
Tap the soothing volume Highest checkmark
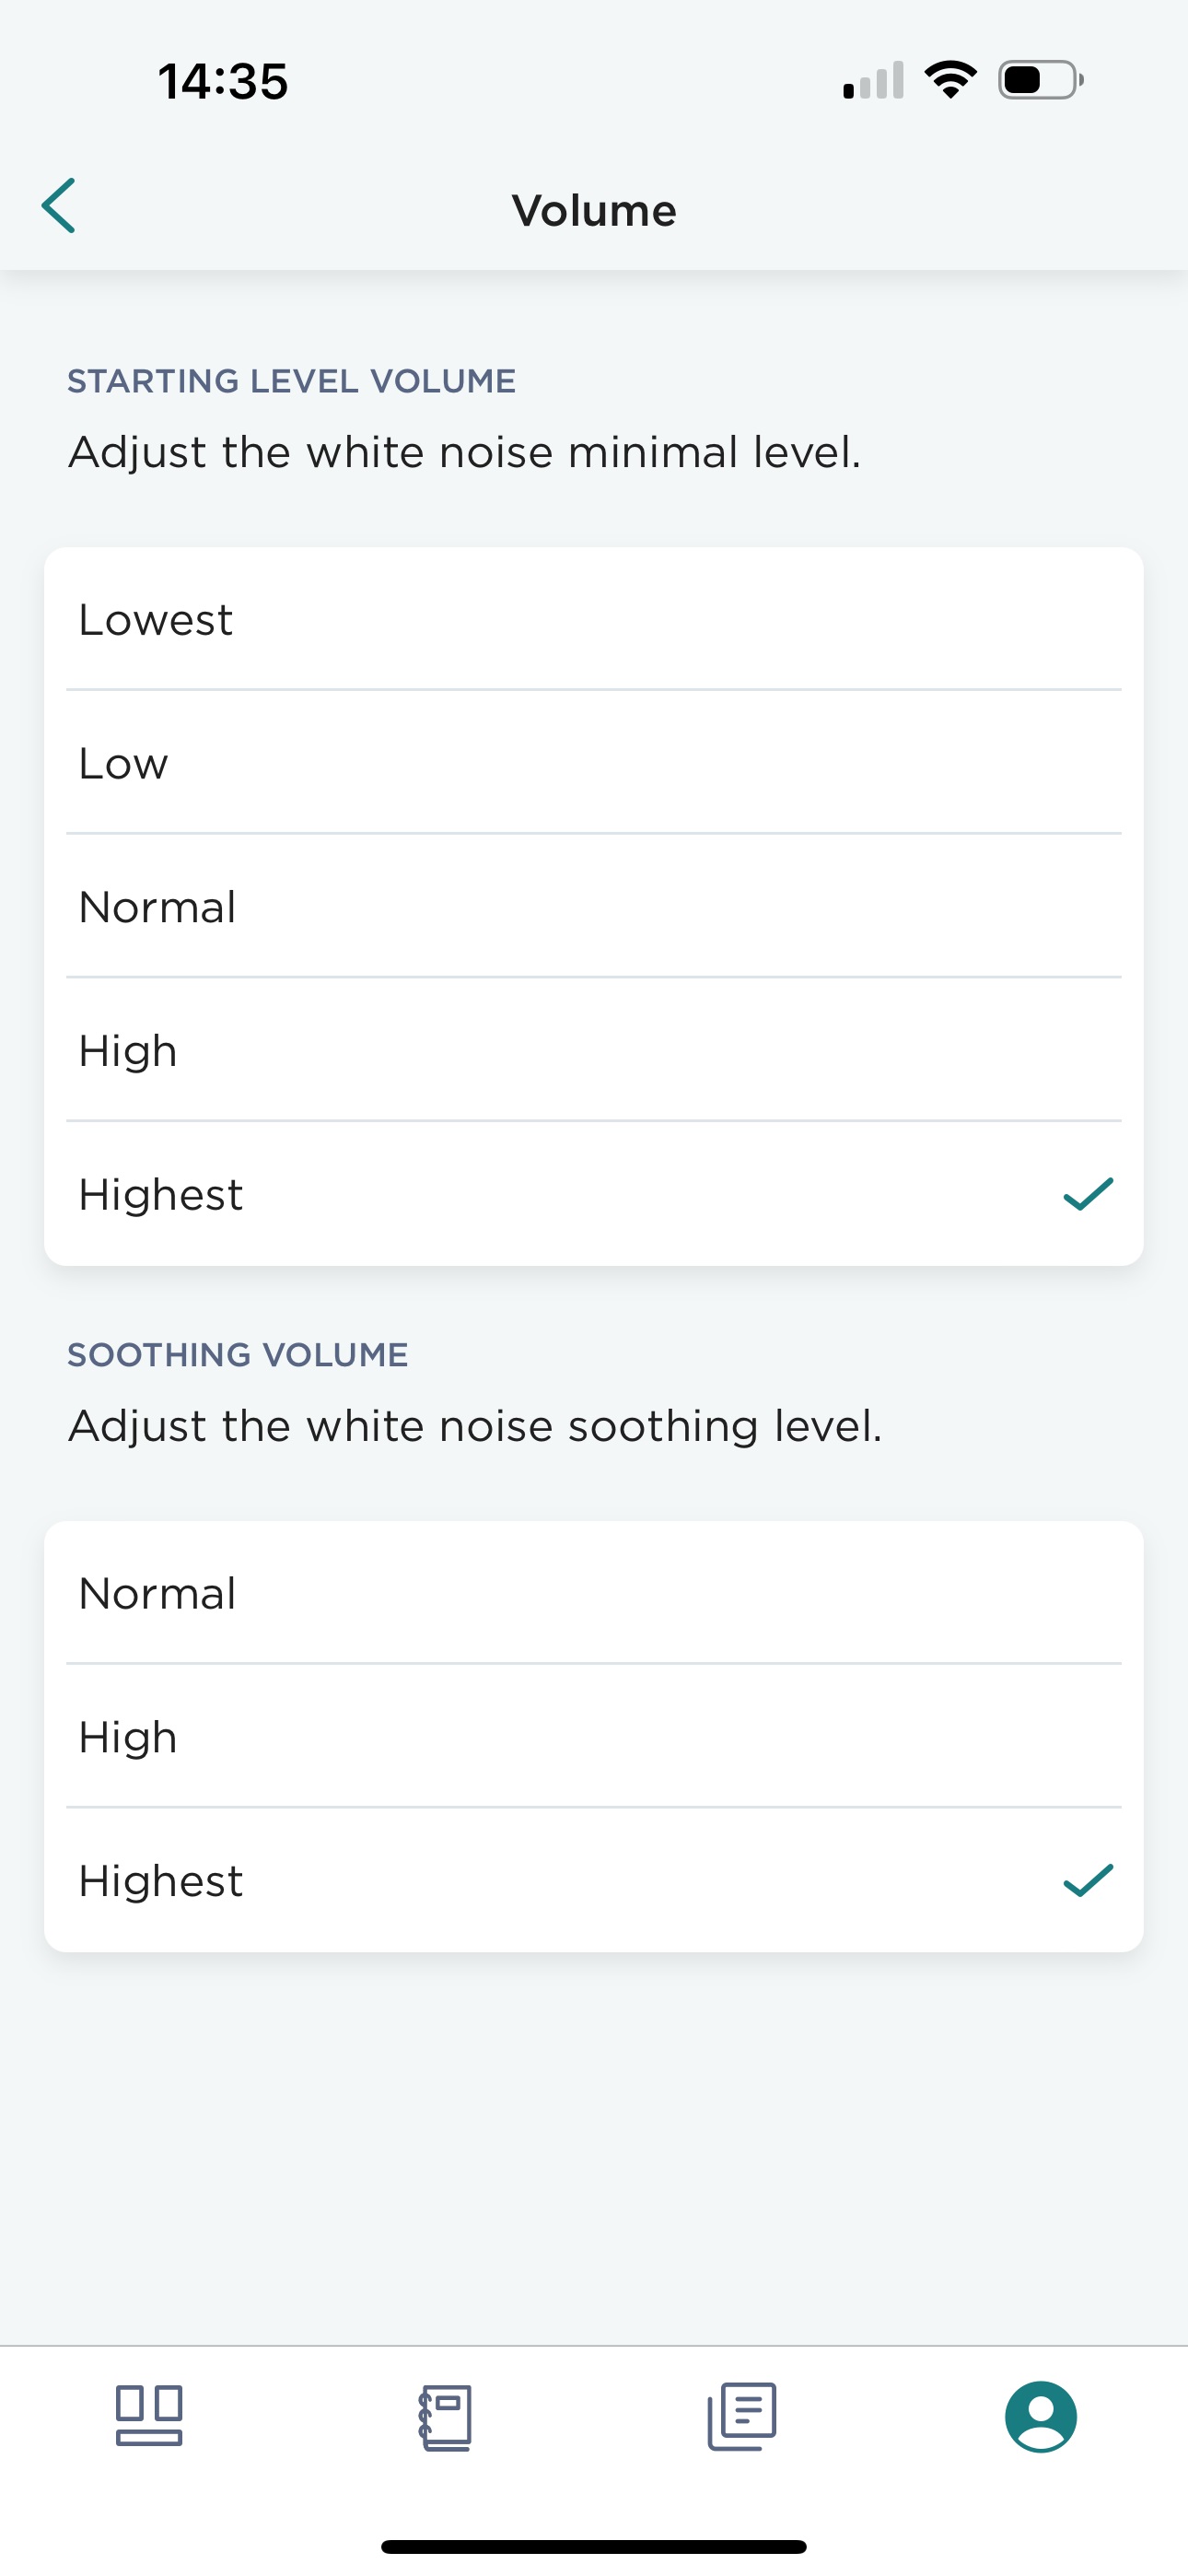click(1088, 1881)
